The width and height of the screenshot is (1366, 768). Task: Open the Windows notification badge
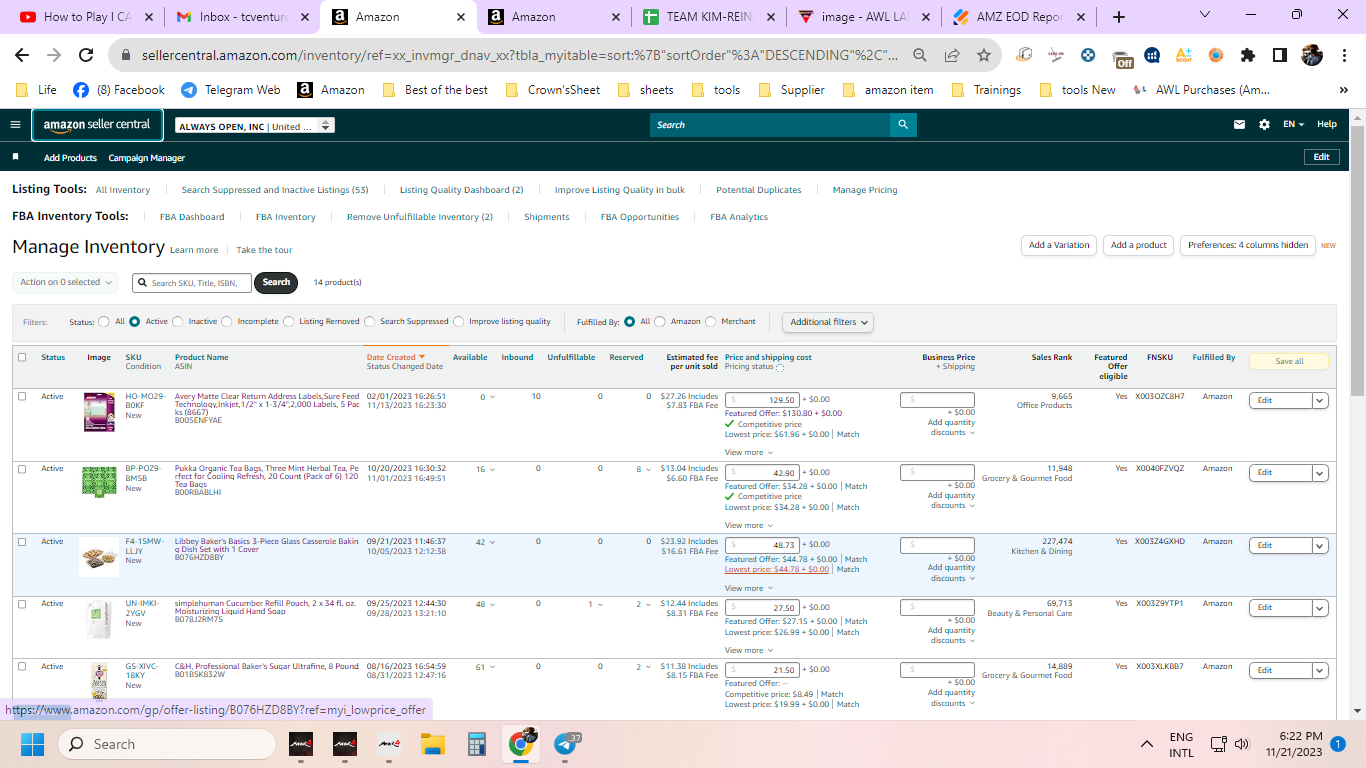pyautogui.click(x=1337, y=744)
